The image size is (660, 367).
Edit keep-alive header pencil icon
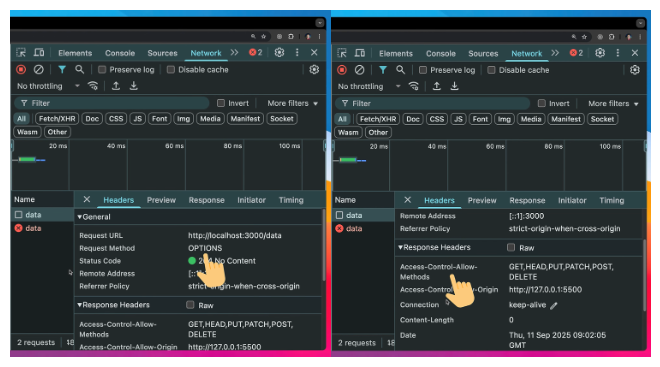tap(554, 306)
